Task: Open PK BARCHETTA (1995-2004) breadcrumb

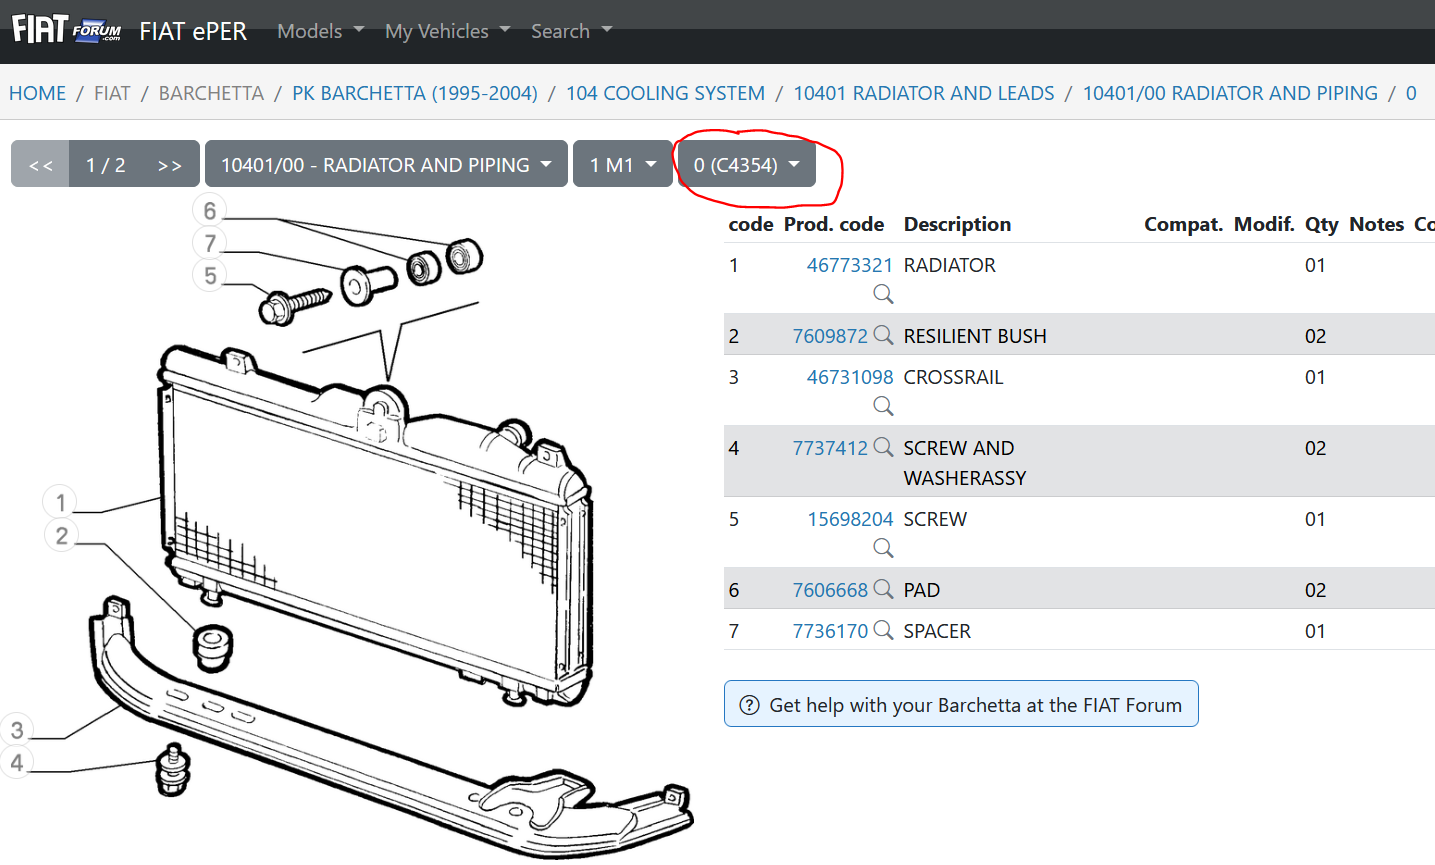Action: [415, 93]
